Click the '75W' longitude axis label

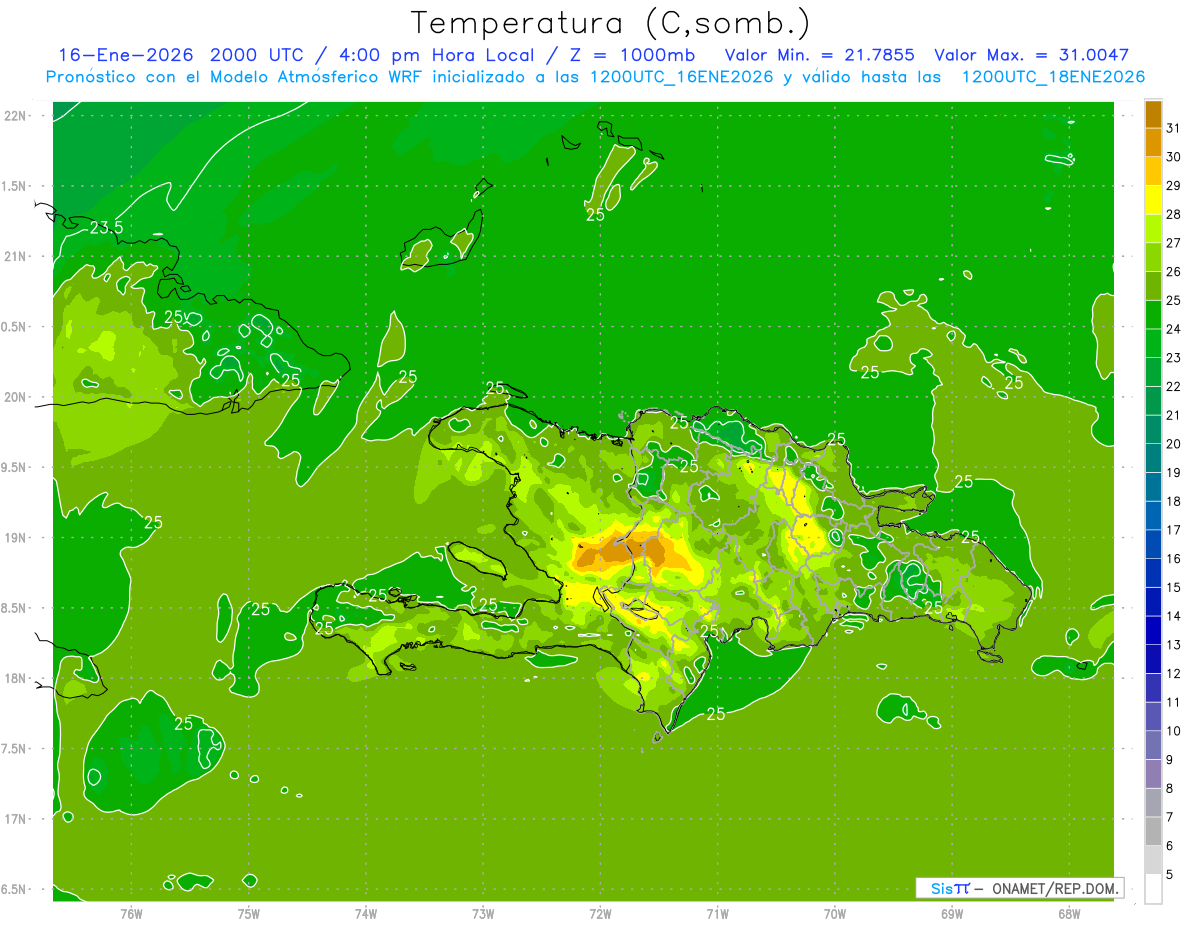coord(249,914)
